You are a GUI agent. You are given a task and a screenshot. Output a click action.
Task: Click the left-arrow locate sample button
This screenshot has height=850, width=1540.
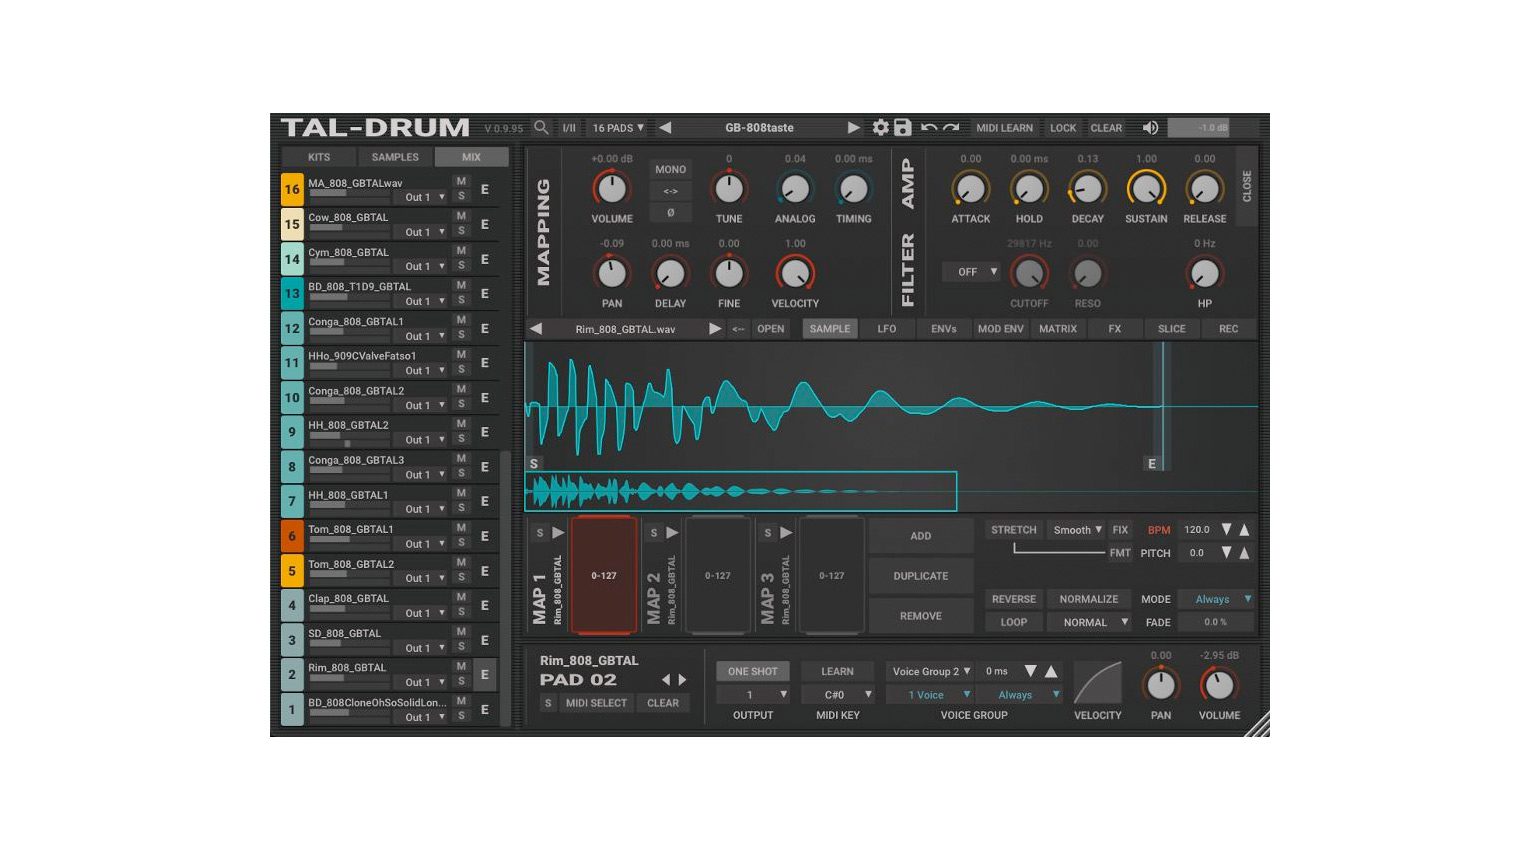[738, 328]
